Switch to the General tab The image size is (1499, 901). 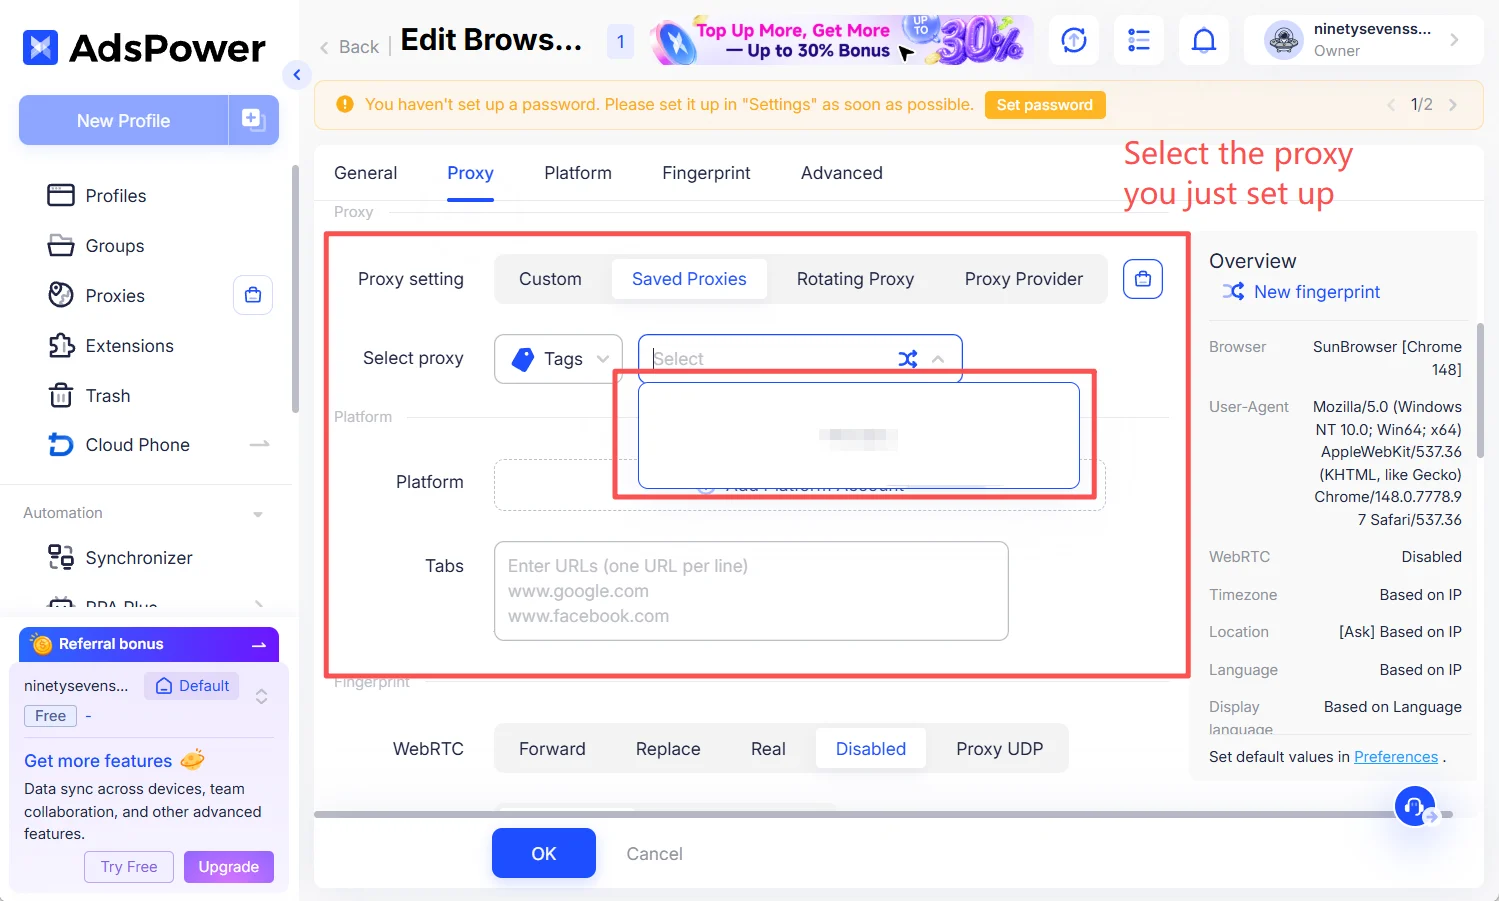point(365,173)
